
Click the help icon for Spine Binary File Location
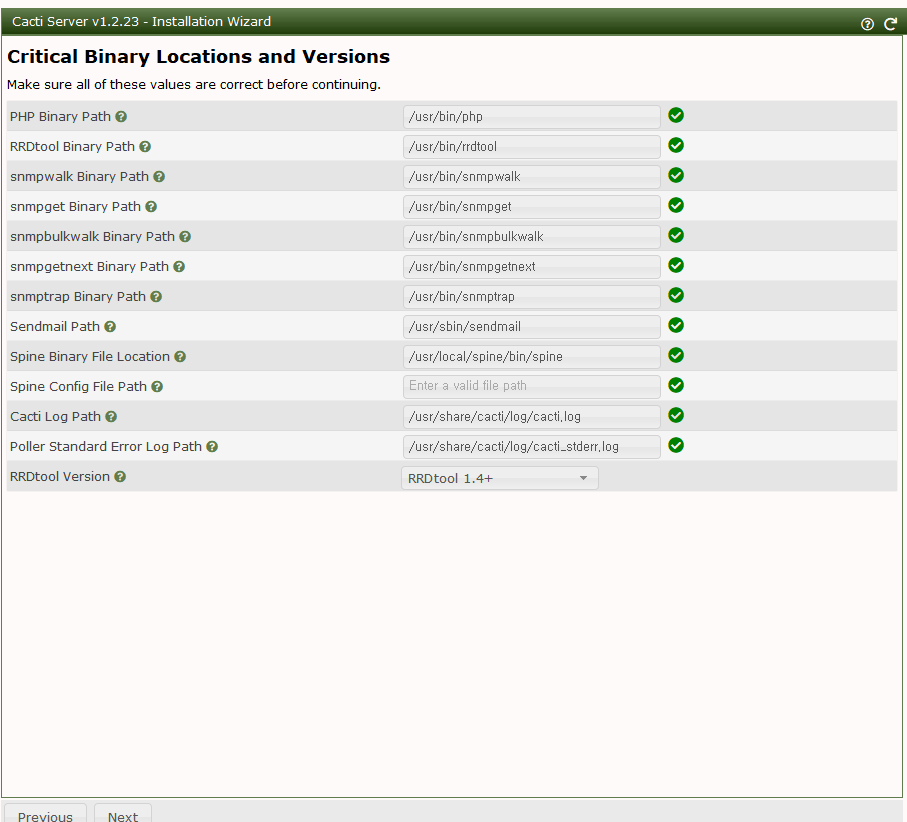click(180, 357)
